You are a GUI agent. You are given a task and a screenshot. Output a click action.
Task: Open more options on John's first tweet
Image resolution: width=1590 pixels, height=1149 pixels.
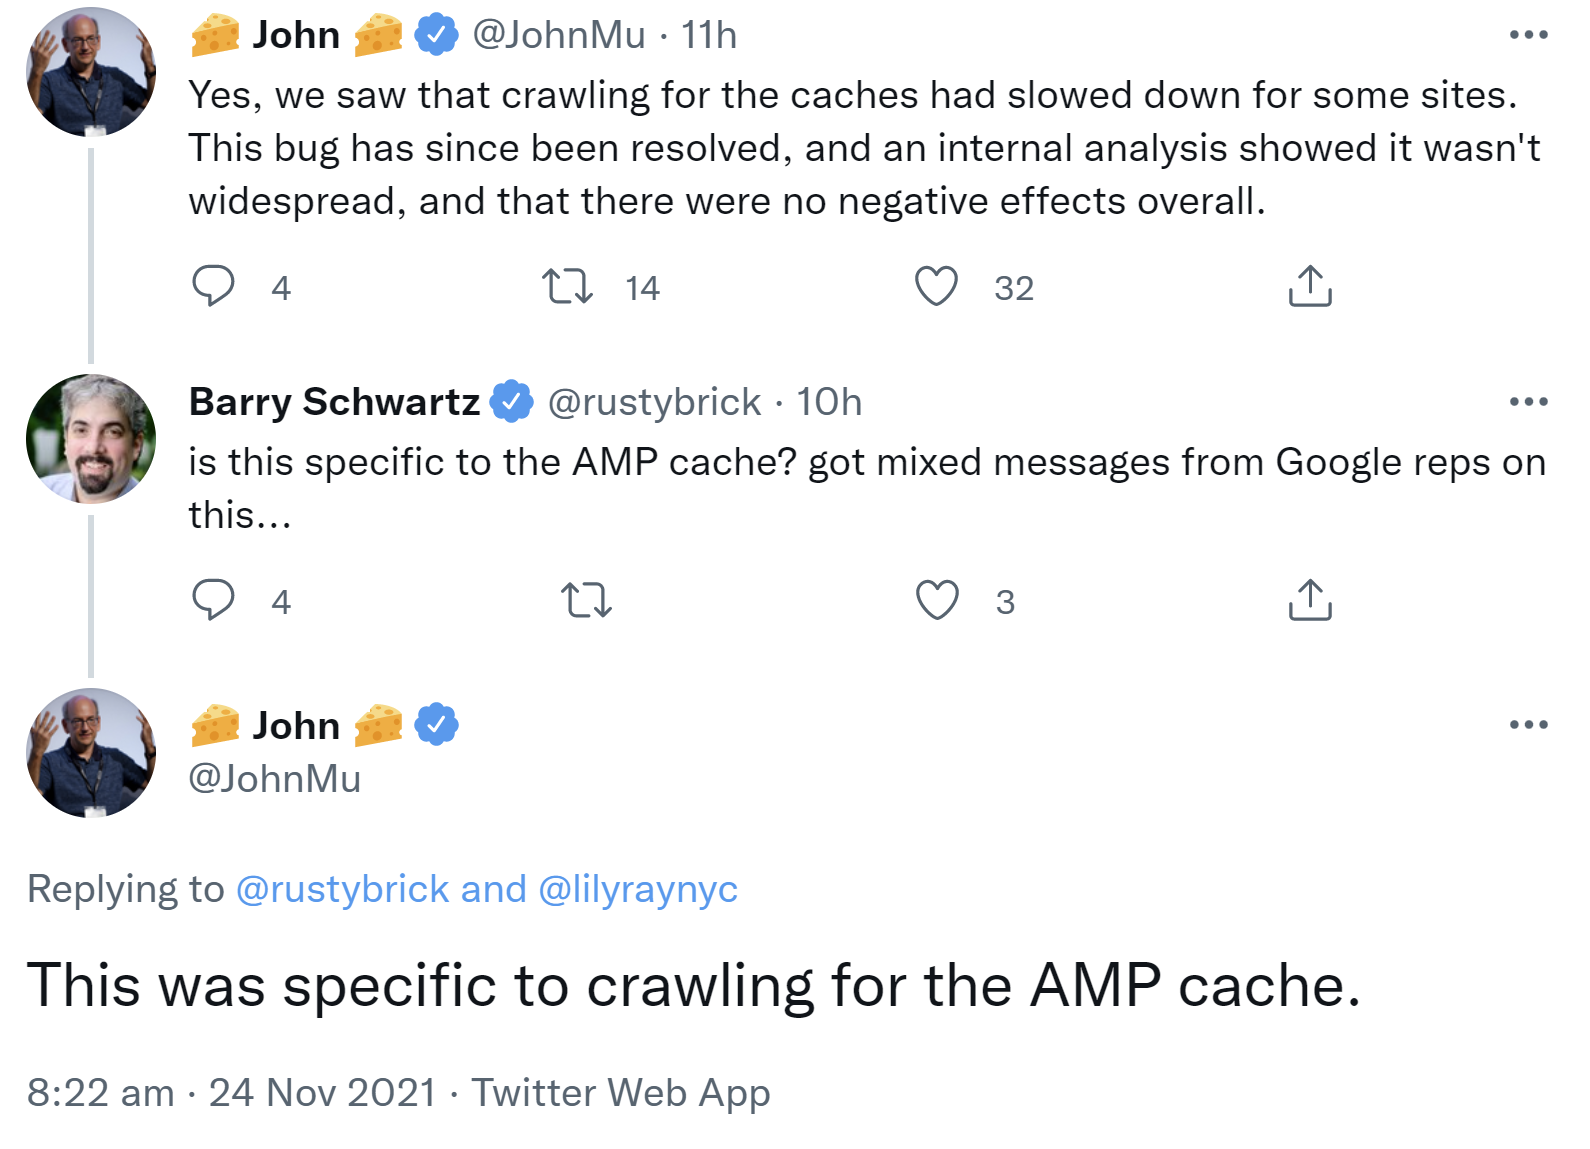(1527, 33)
